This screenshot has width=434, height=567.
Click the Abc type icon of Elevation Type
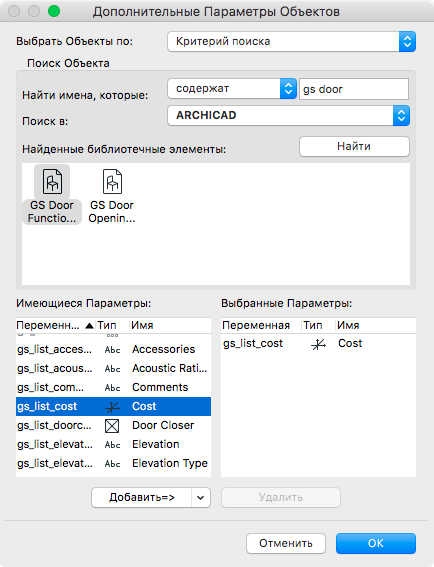pos(112,464)
